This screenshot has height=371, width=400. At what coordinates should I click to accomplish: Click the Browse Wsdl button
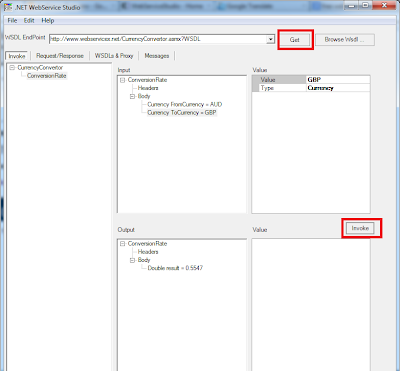pyautogui.click(x=345, y=39)
